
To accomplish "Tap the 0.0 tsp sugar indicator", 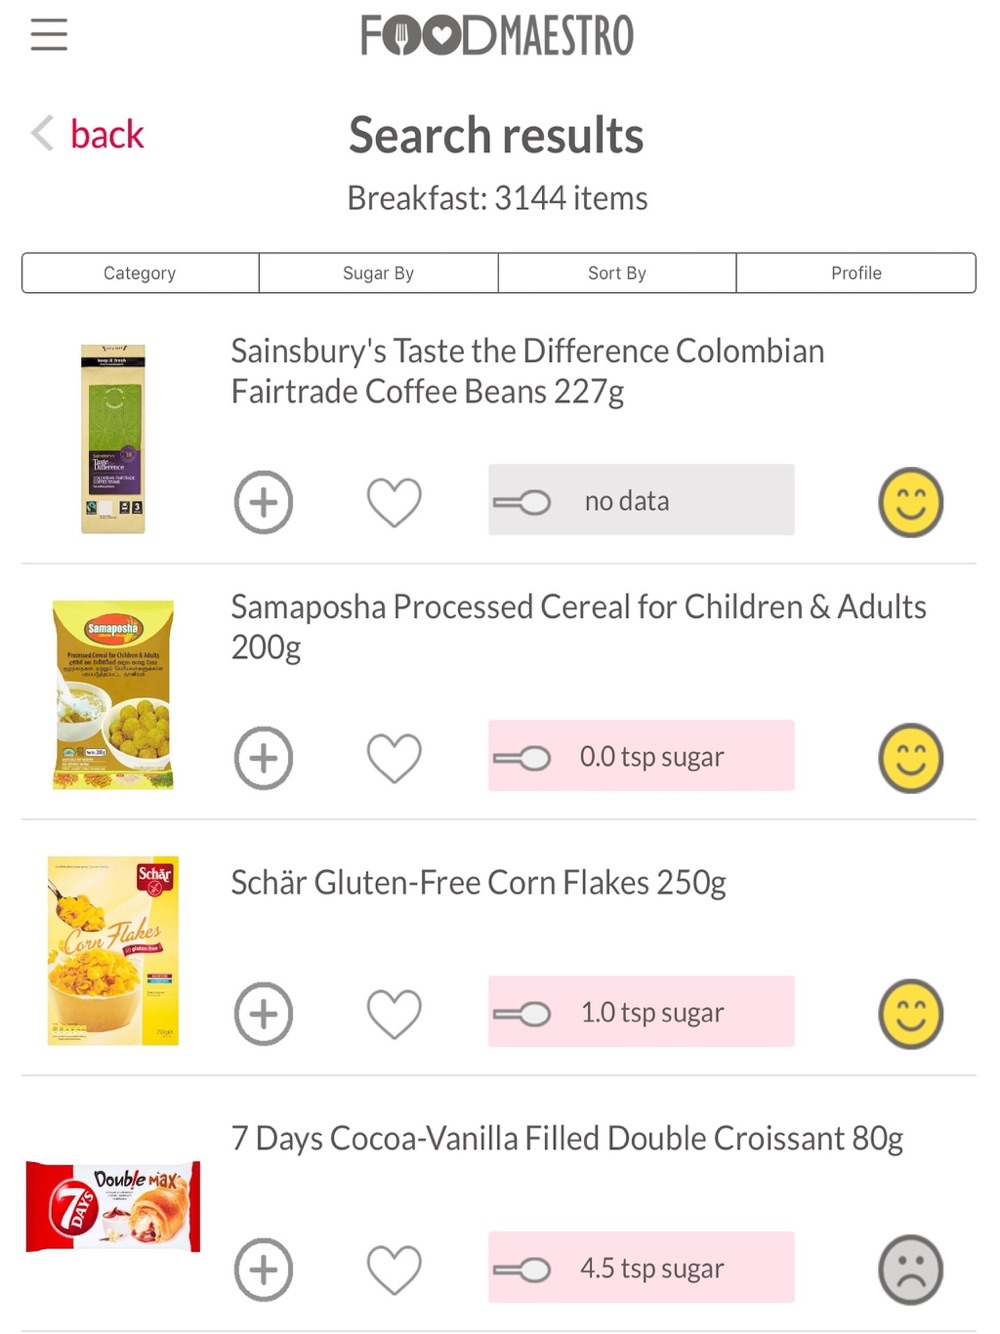I will [x=641, y=756].
